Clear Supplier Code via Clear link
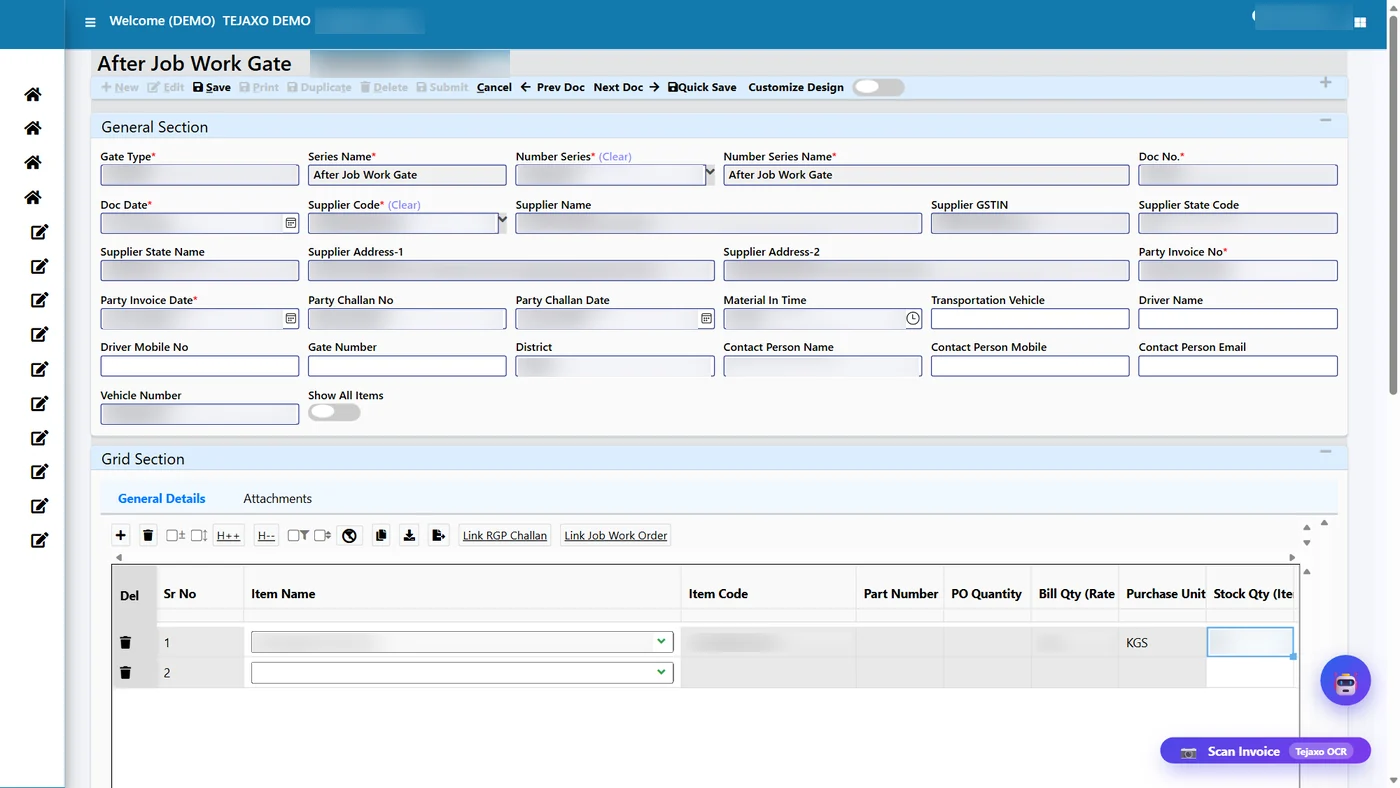The height and width of the screenshot is (788, 1400). pyautogui.click(x=404, y=205)
